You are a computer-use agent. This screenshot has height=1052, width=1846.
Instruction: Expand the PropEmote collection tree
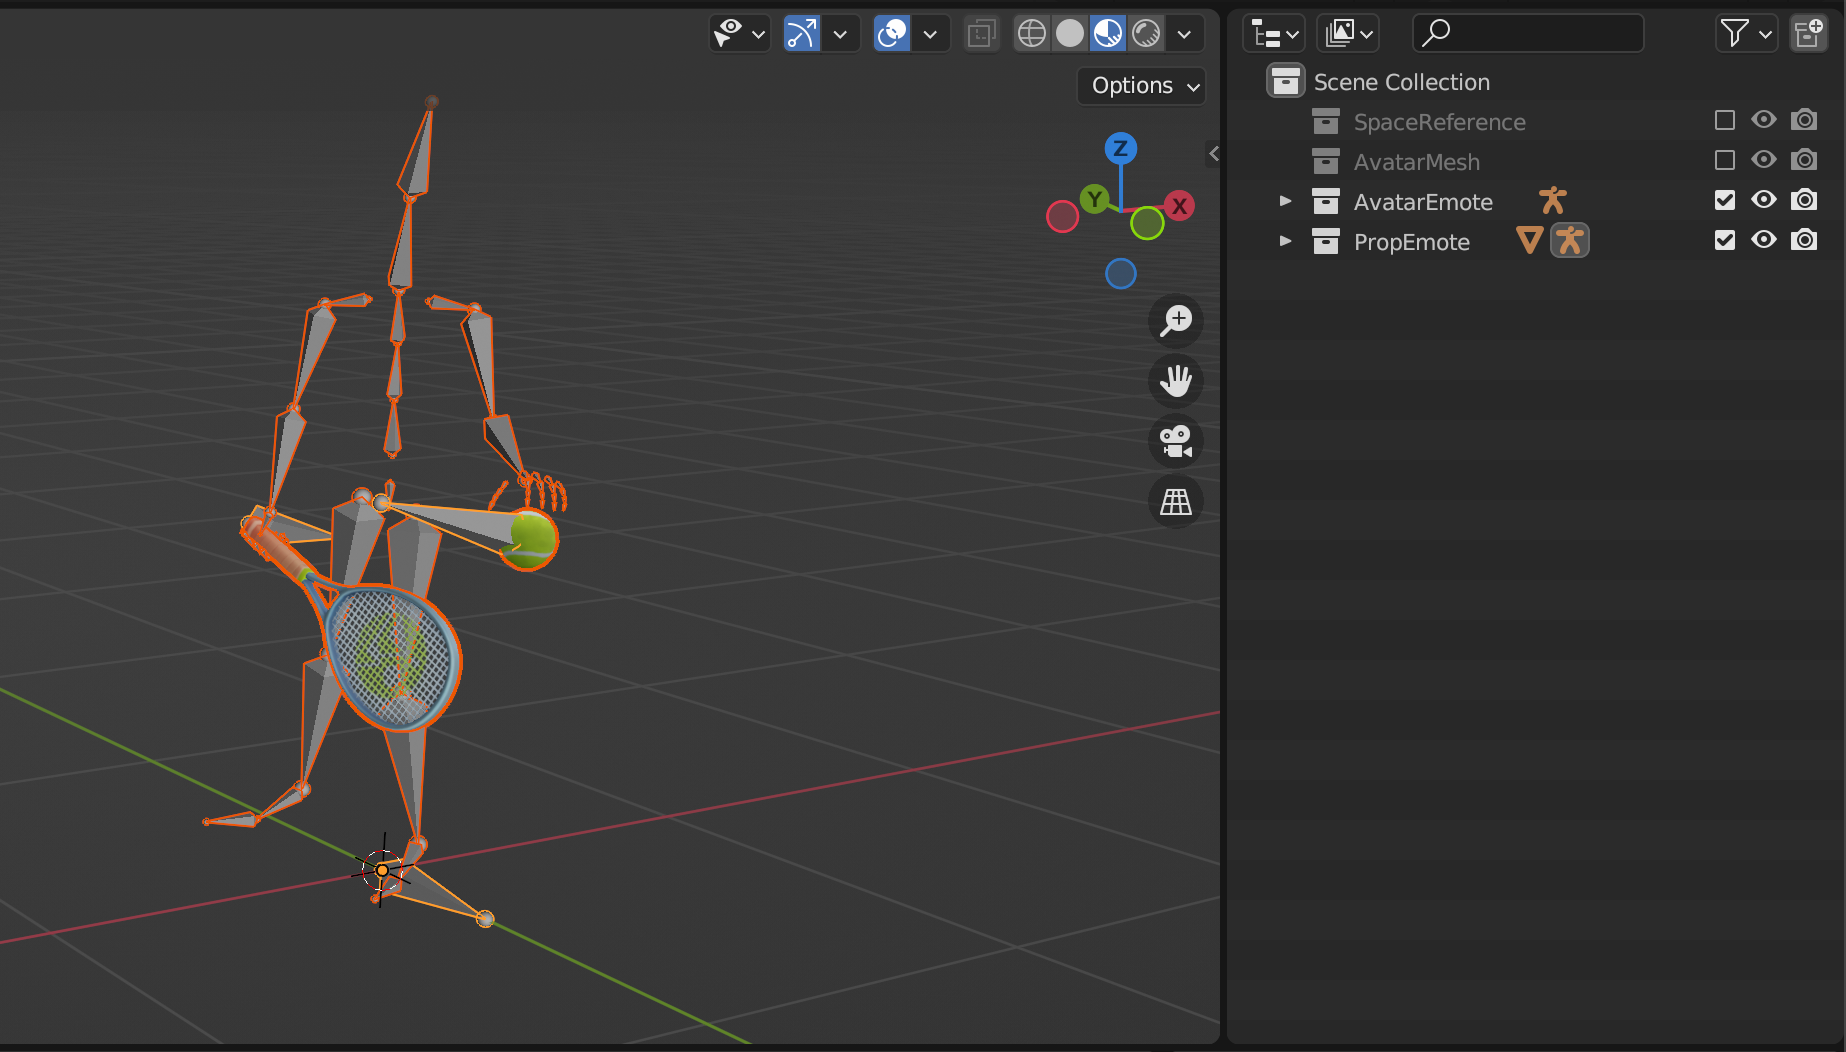coord(1286,241)
